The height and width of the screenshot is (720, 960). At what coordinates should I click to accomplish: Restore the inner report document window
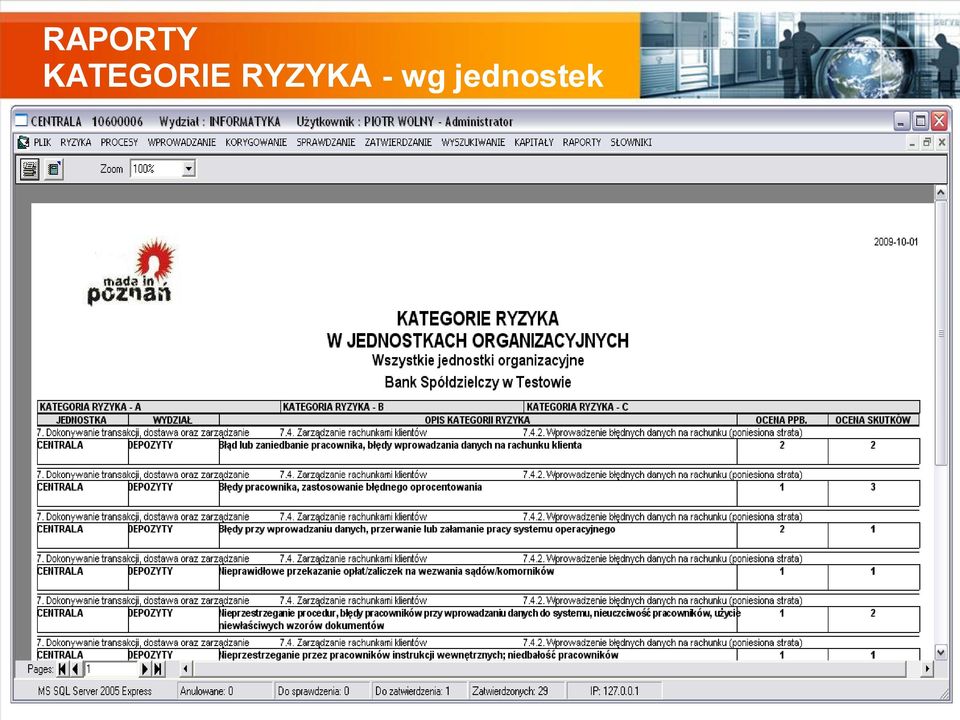point(927,143)
